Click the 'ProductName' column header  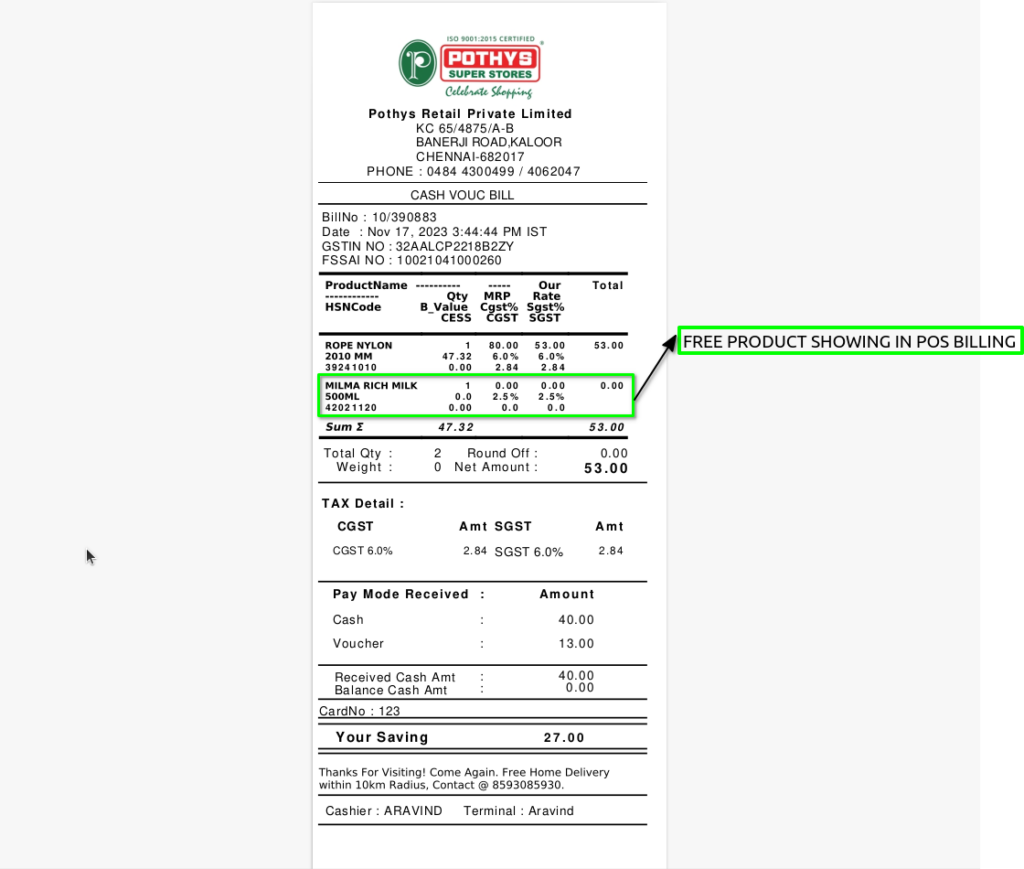[366, 285]
